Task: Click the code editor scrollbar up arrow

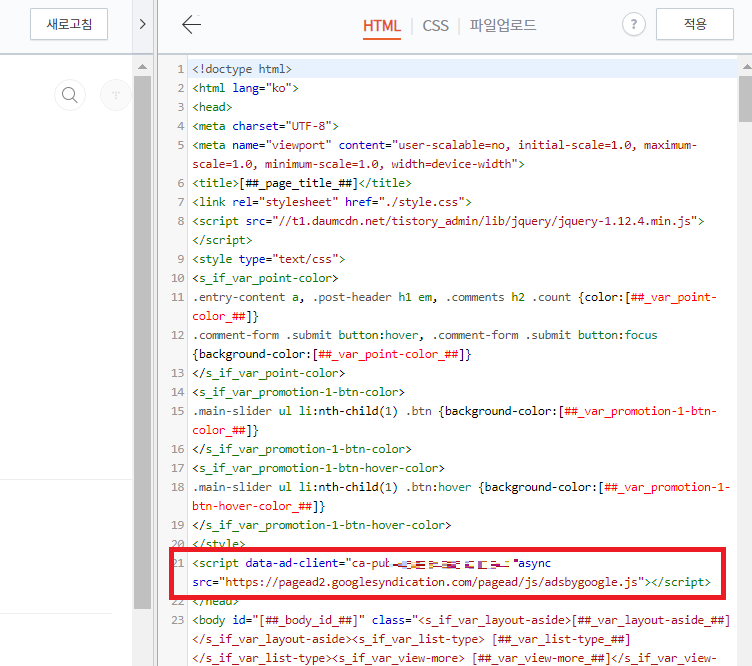Action: [747, 67]
